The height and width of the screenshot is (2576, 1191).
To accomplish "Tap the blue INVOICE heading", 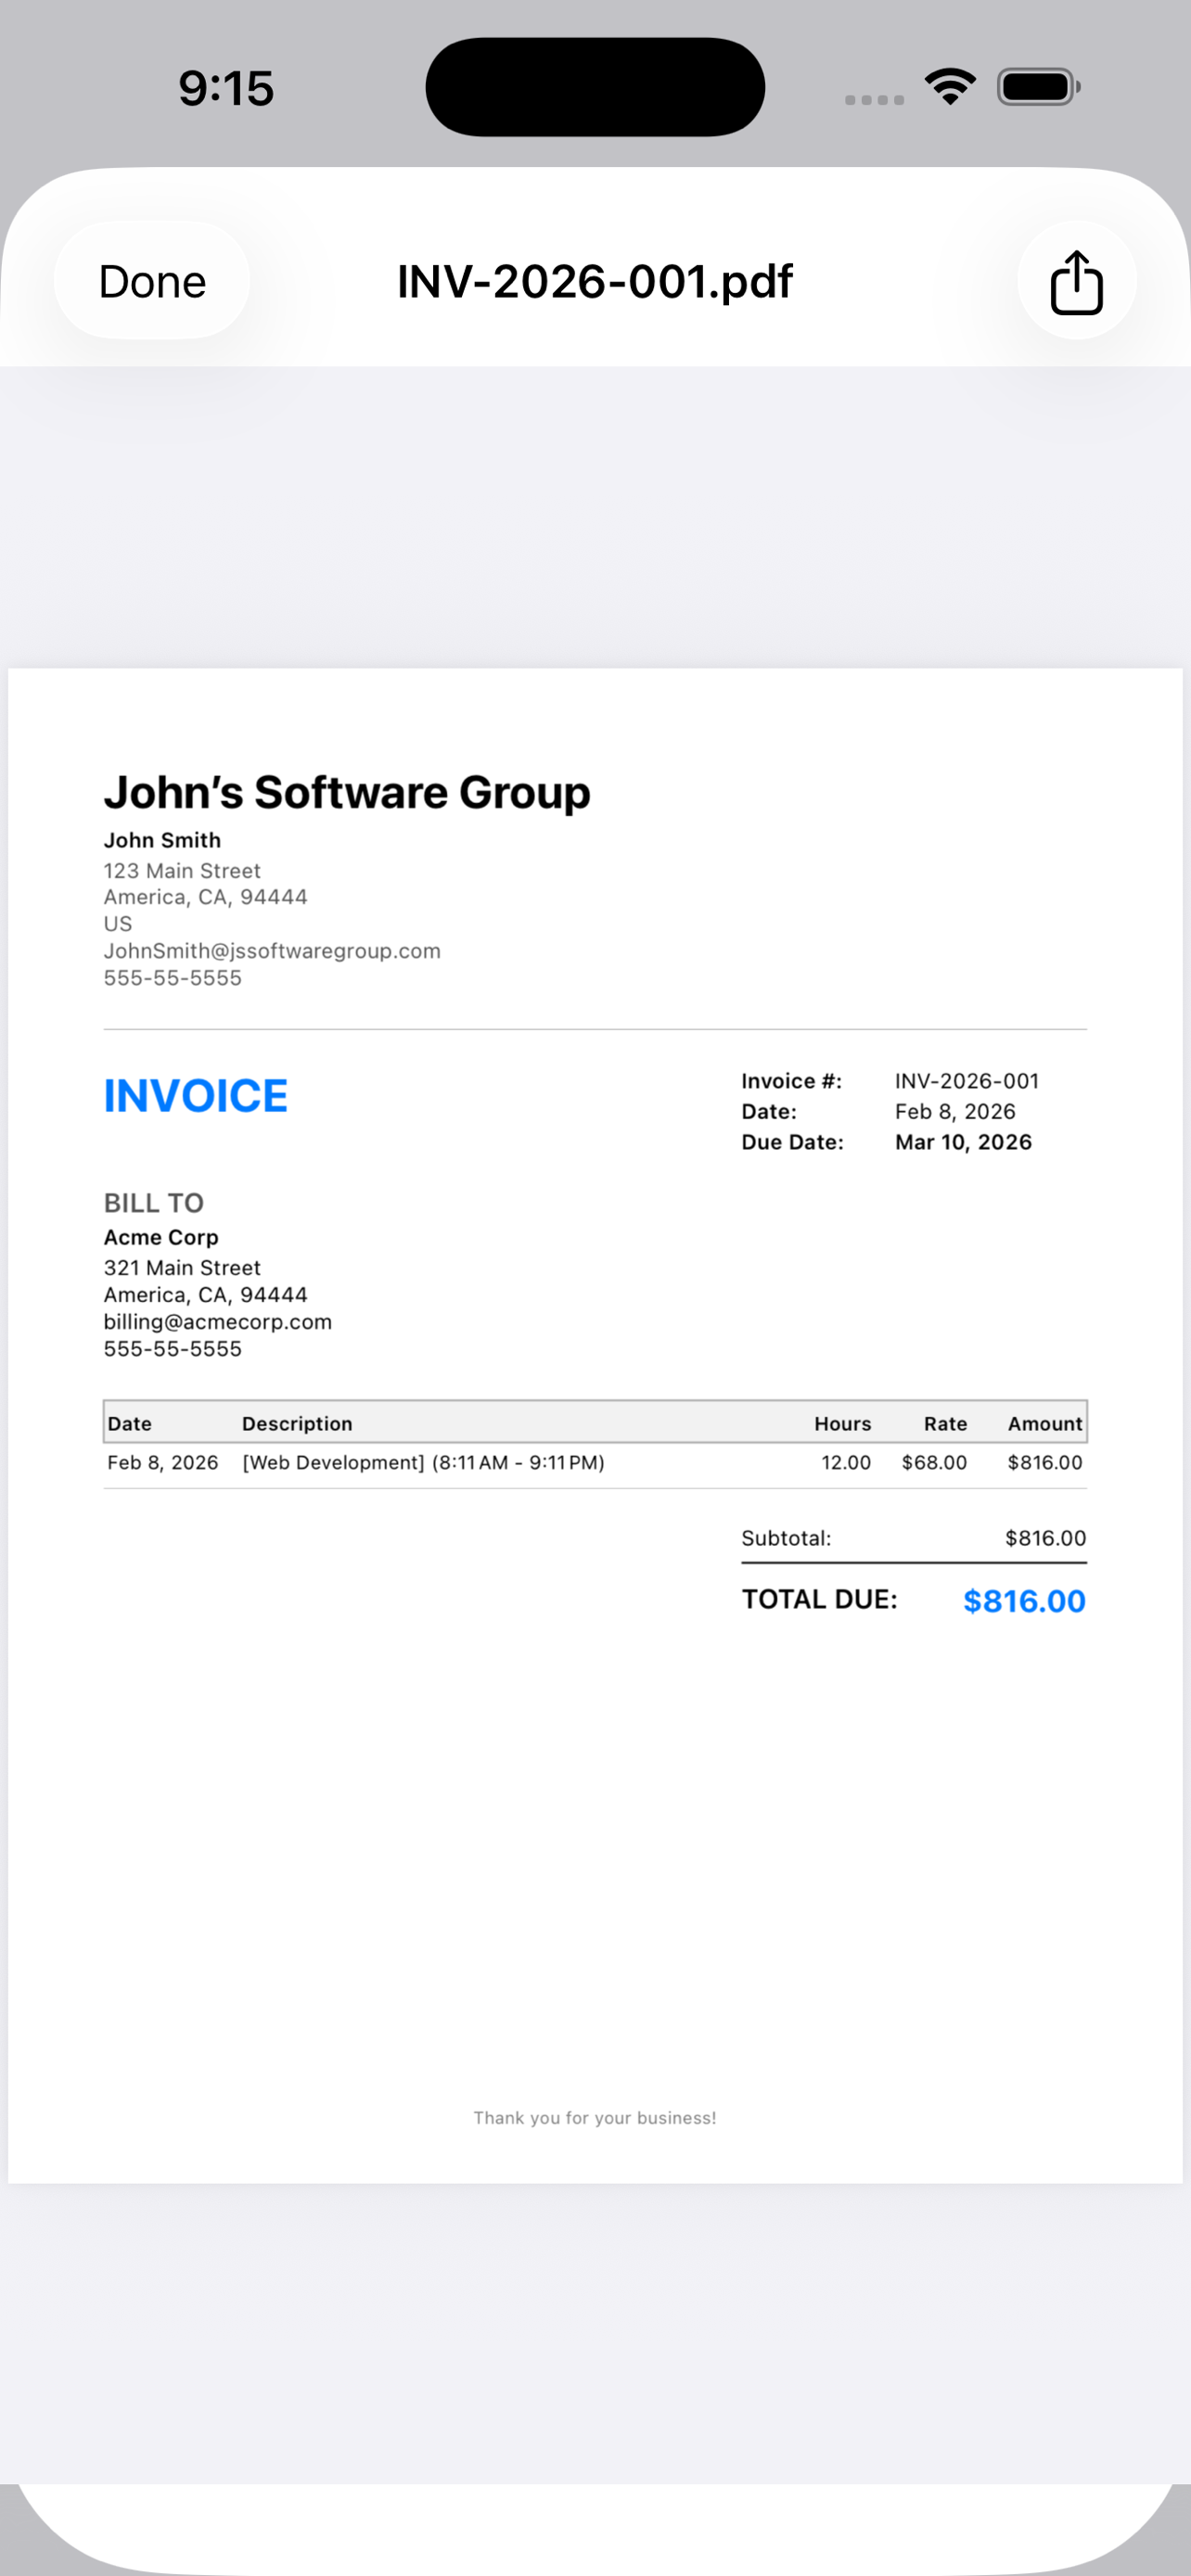I will pyautogui.click(x=196, y=1096).
